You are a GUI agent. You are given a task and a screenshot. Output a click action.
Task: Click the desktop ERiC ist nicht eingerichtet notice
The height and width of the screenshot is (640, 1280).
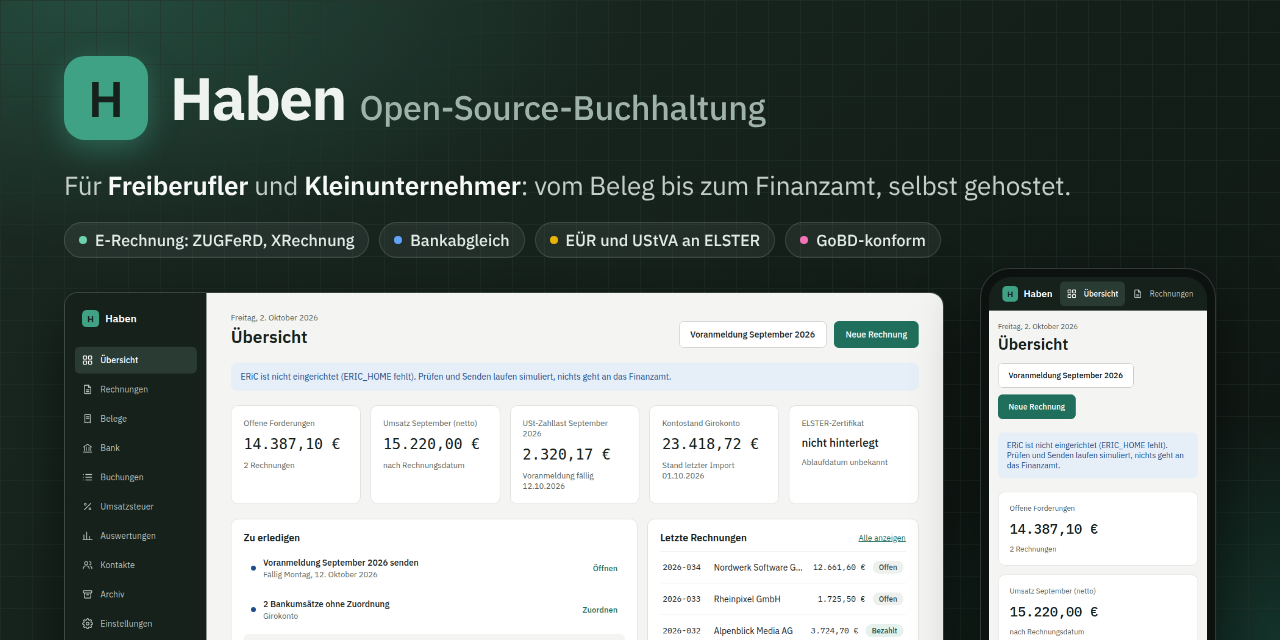point(574,377)
